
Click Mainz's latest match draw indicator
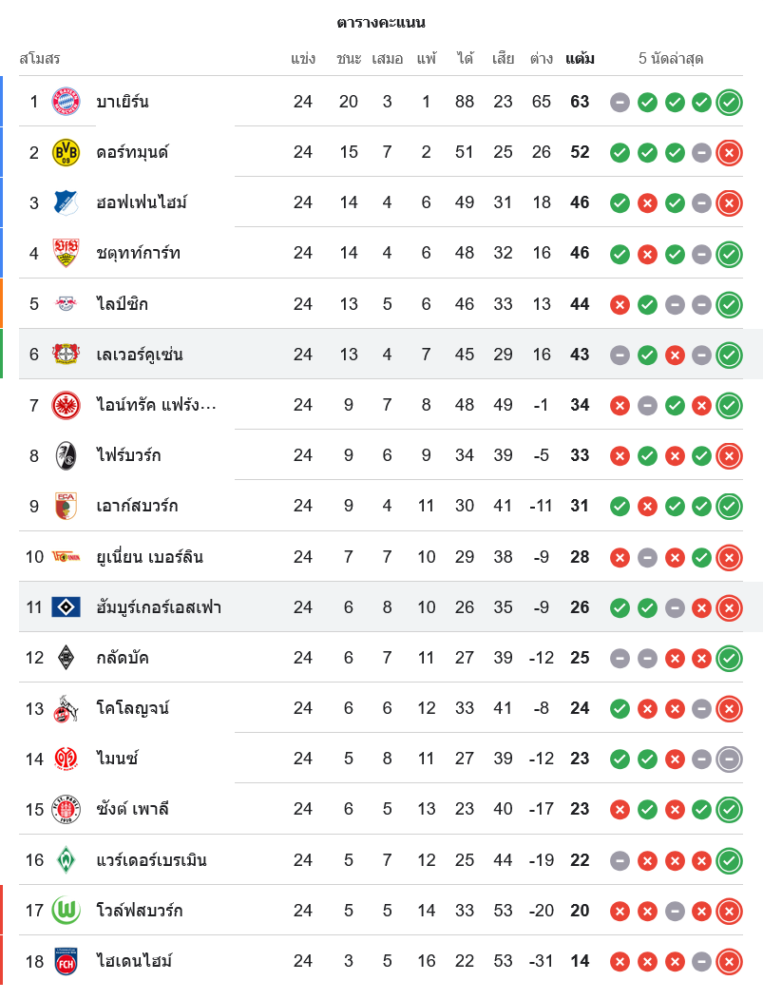click(x=729, y=759)
